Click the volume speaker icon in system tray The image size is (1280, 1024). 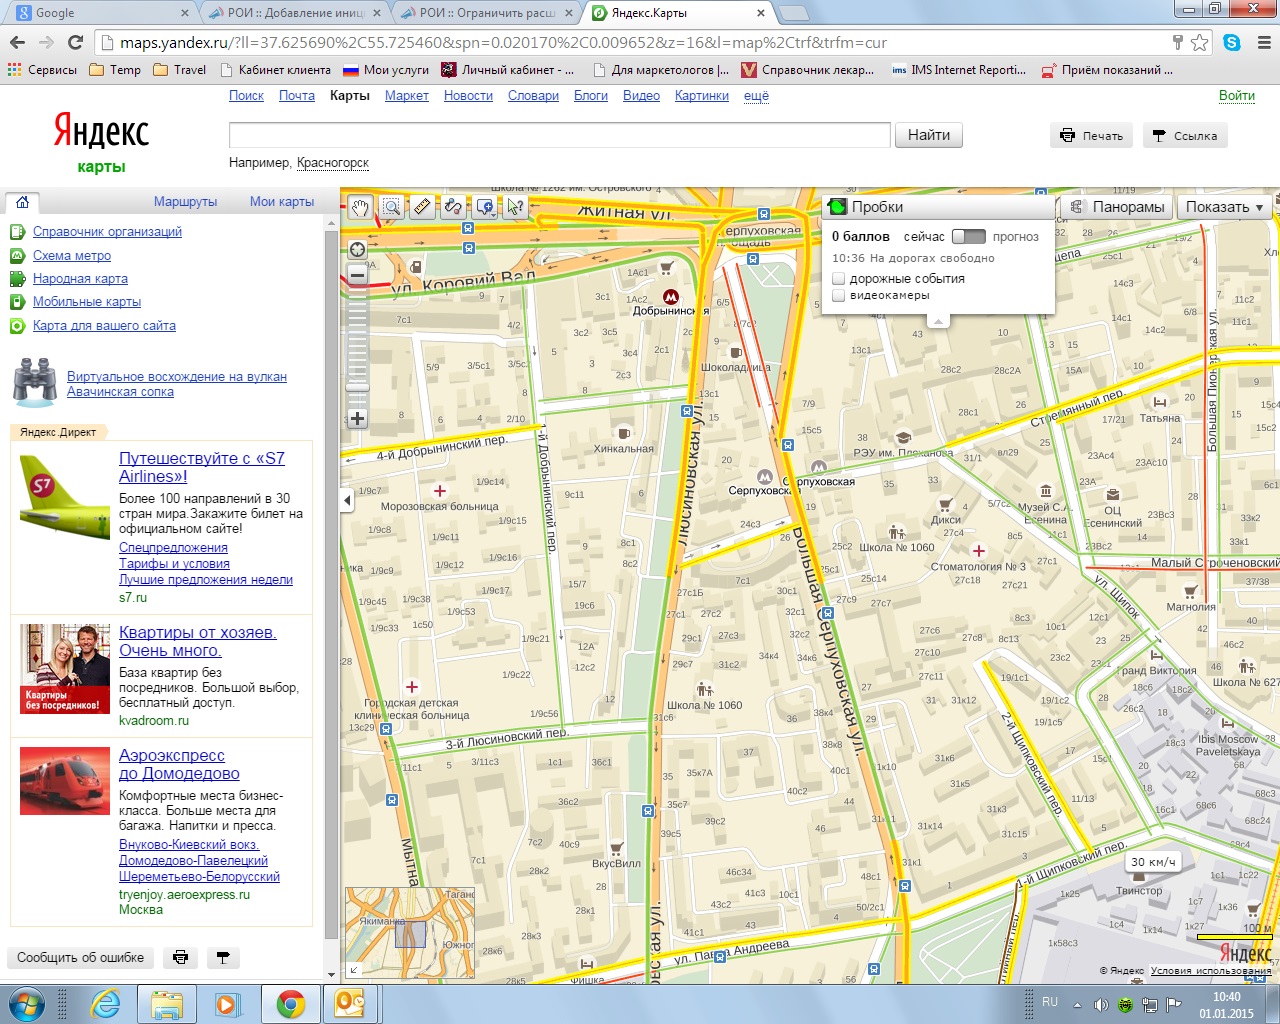click(x=1100, y=1004)
